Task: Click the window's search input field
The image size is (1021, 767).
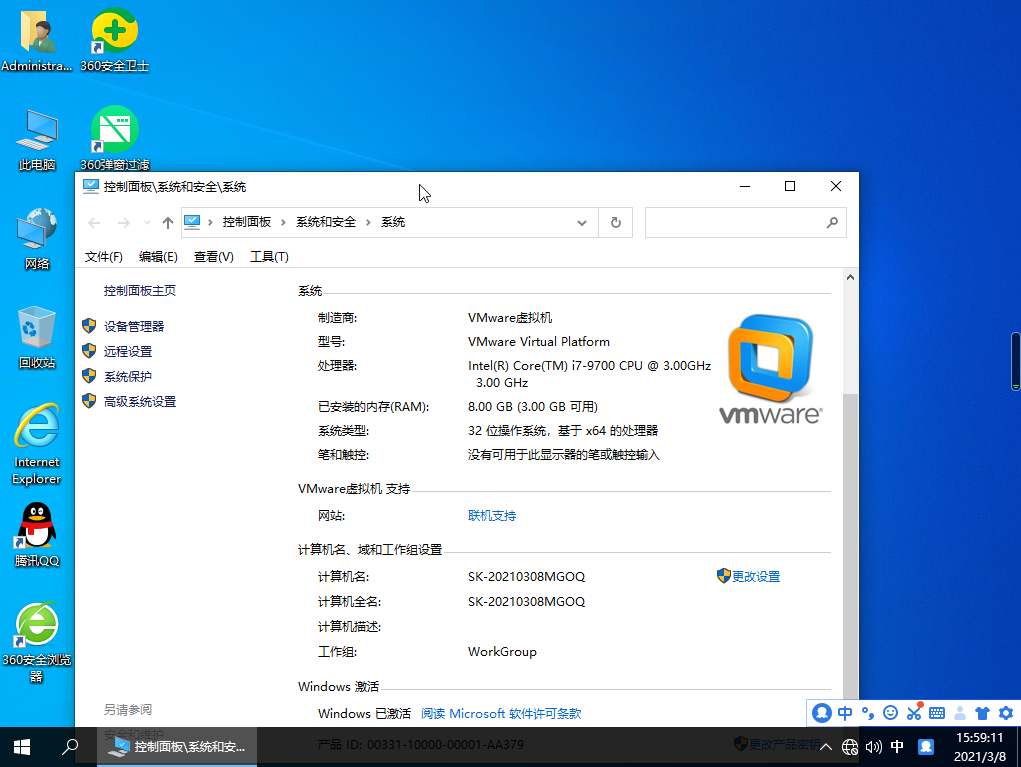Action: point(746,223)
